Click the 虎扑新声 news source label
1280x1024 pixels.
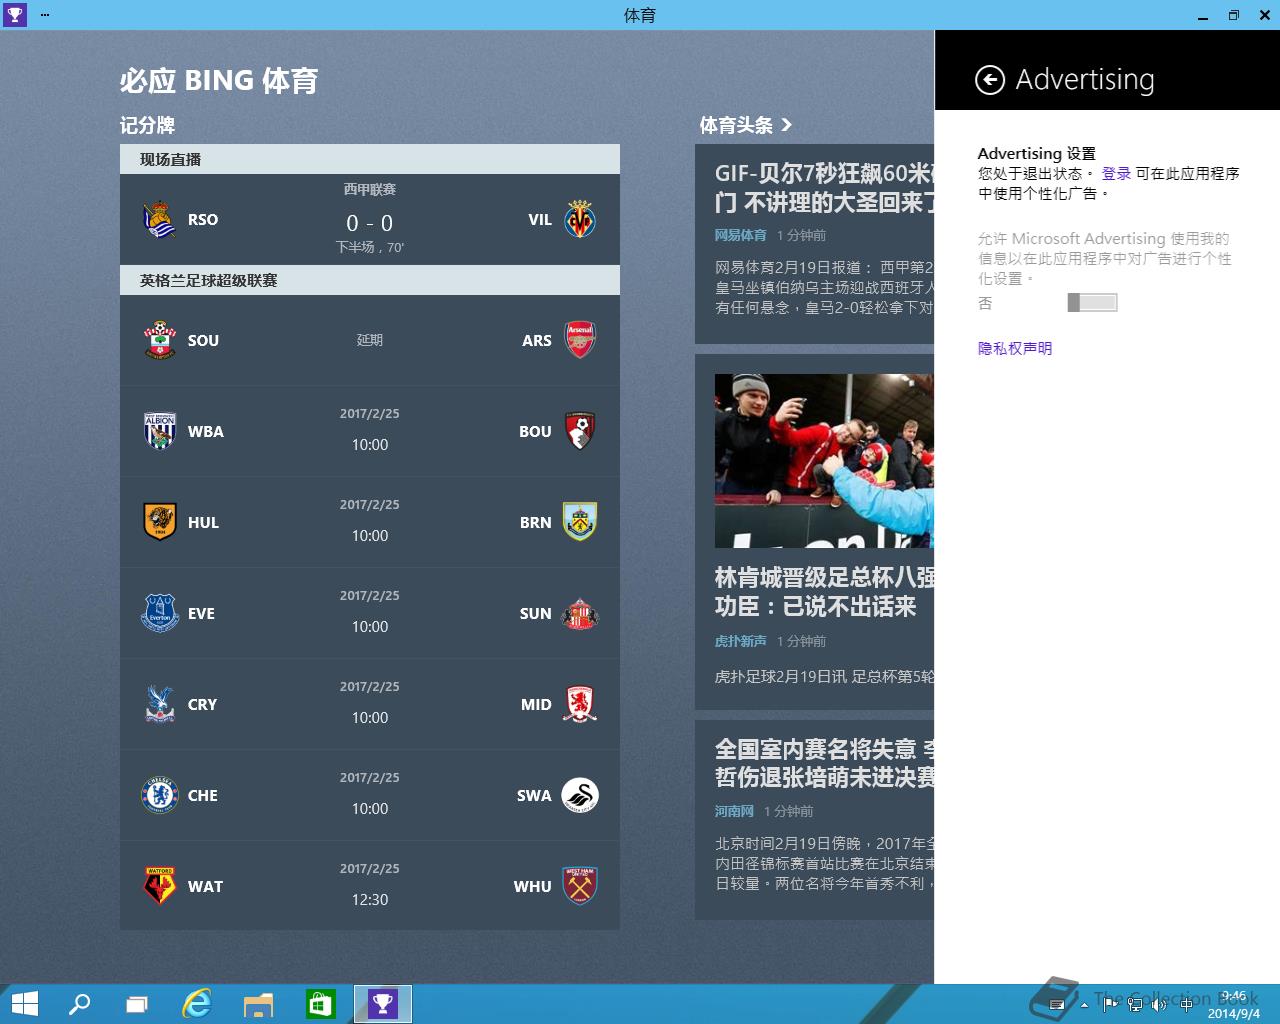point(740,641)
